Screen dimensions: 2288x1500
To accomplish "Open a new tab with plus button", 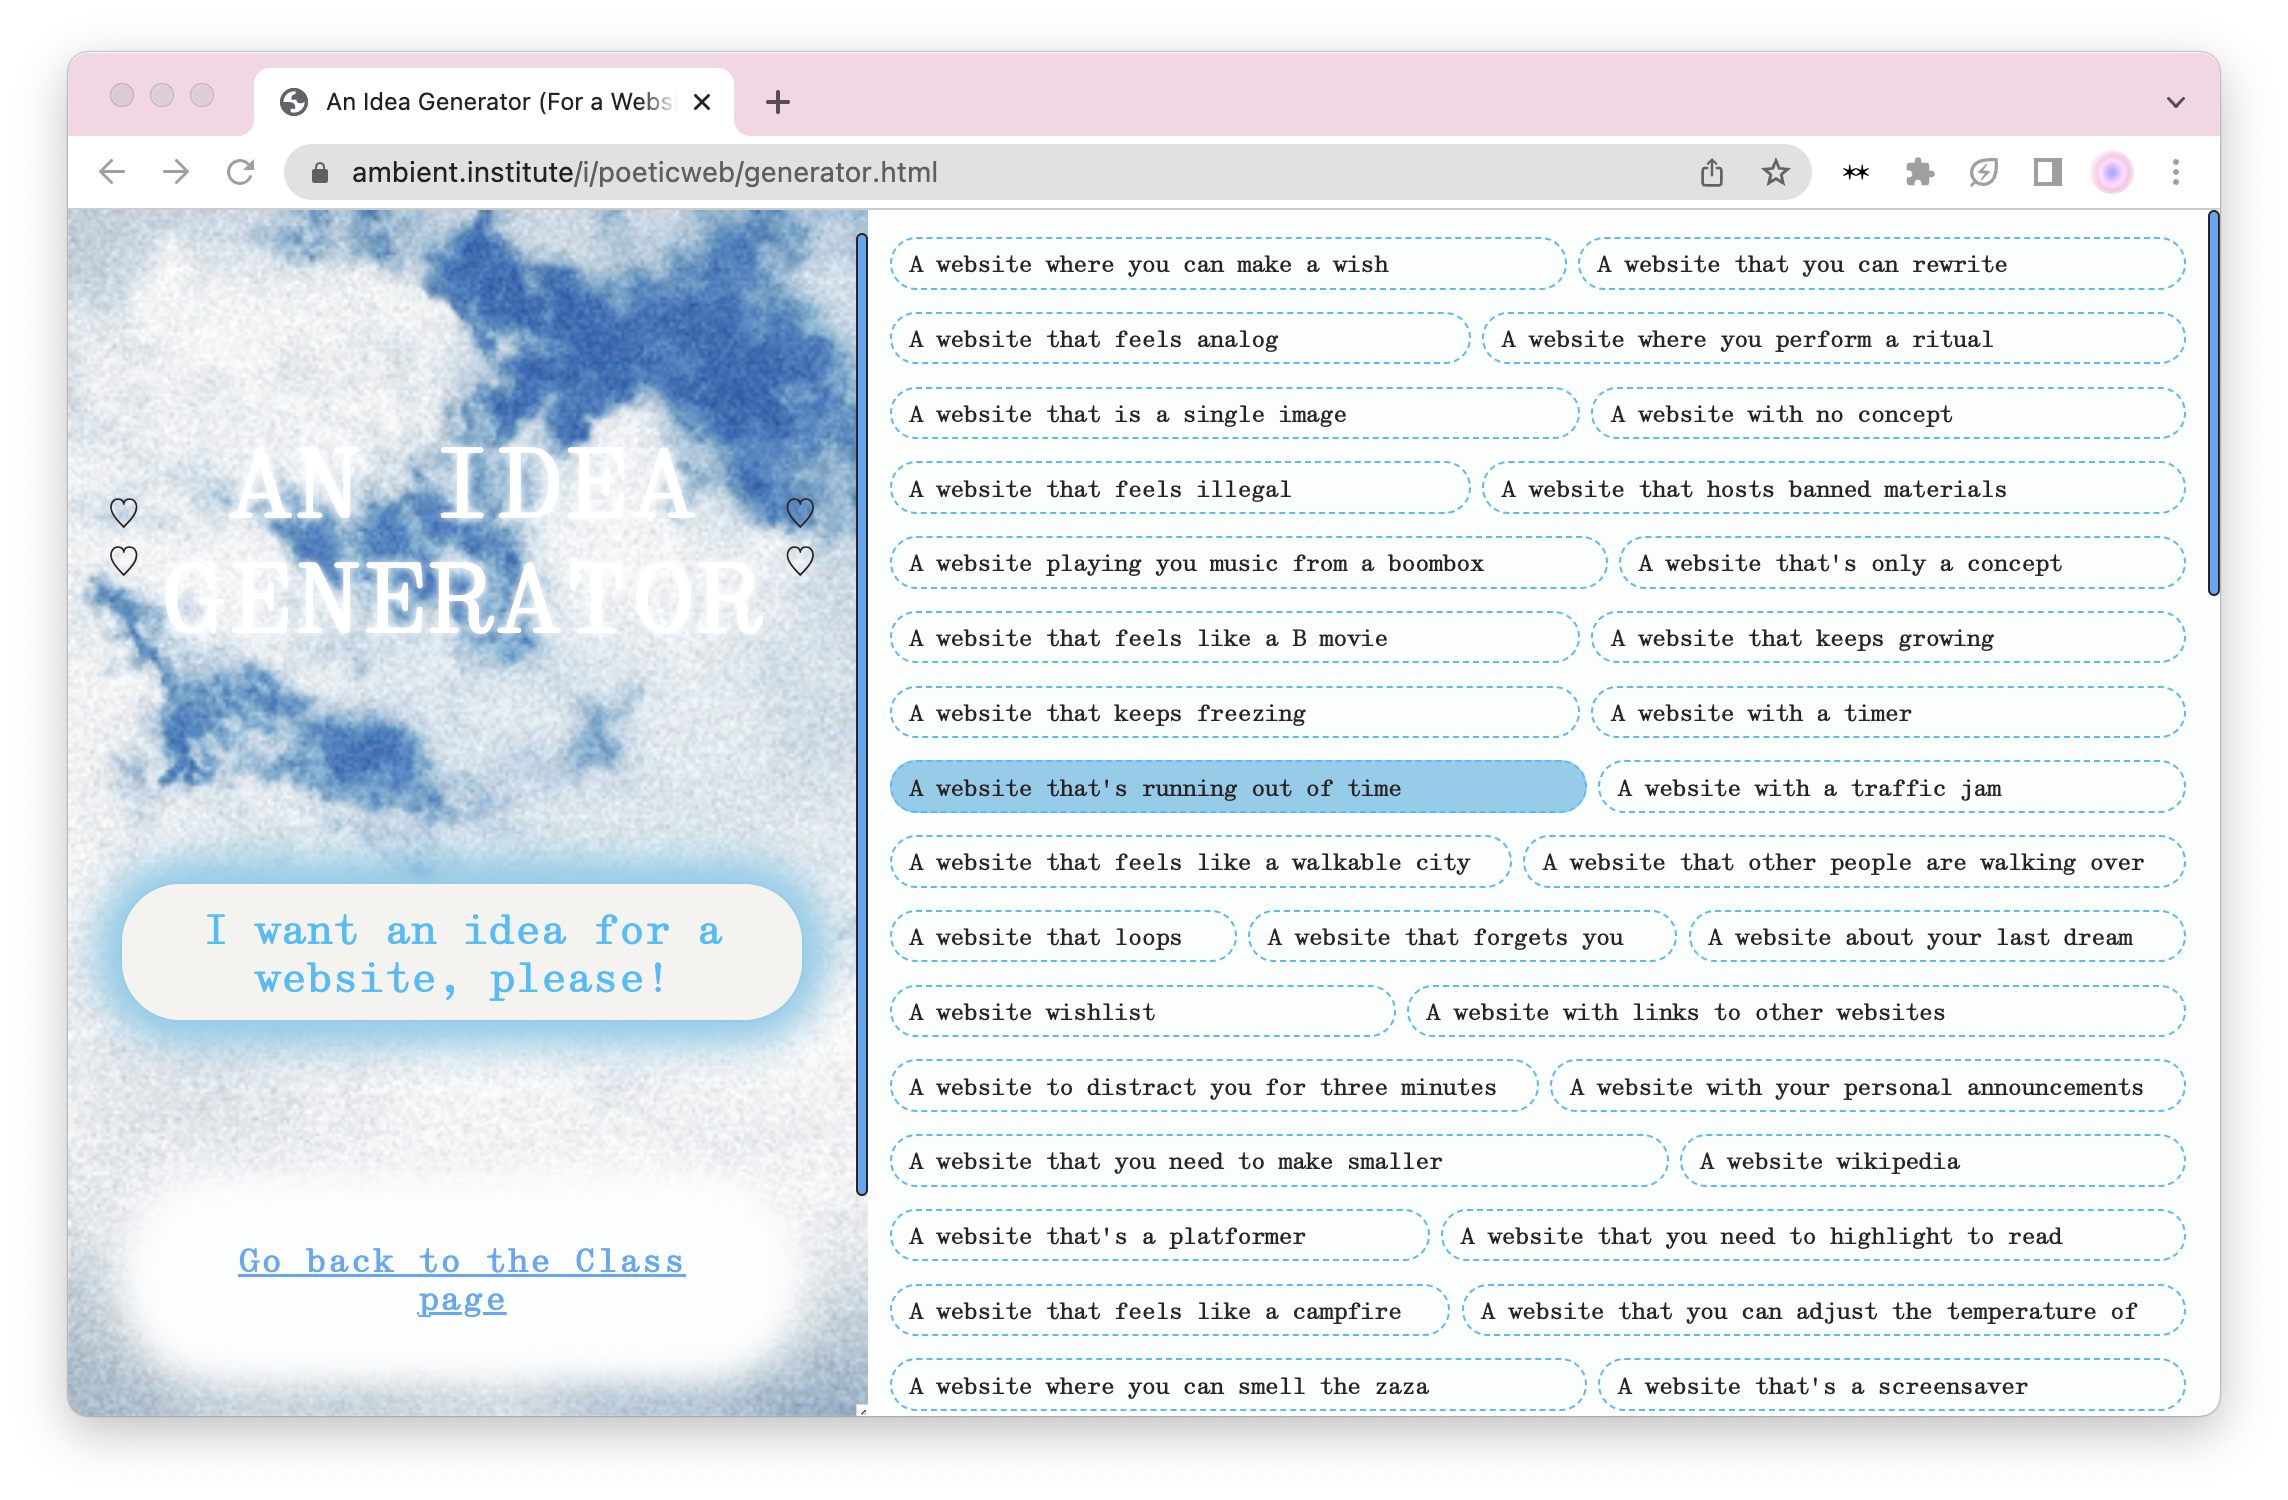I will 777,102.
